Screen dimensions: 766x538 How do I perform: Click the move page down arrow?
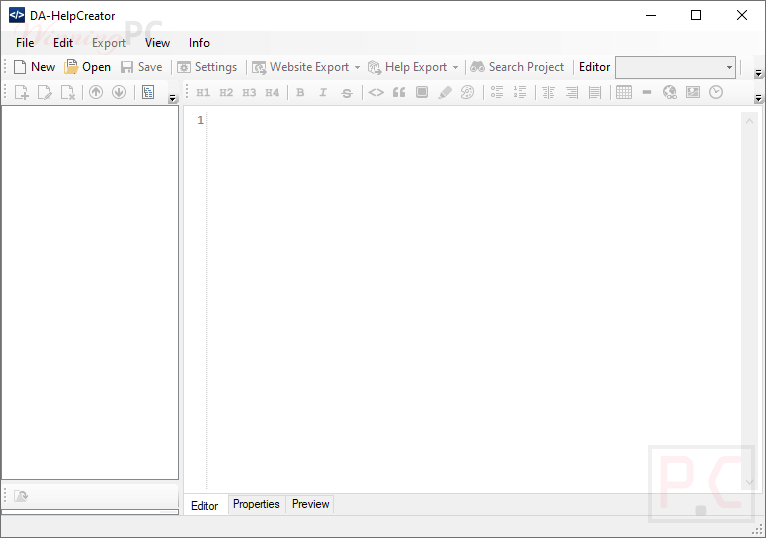click(x=119, y=92)
